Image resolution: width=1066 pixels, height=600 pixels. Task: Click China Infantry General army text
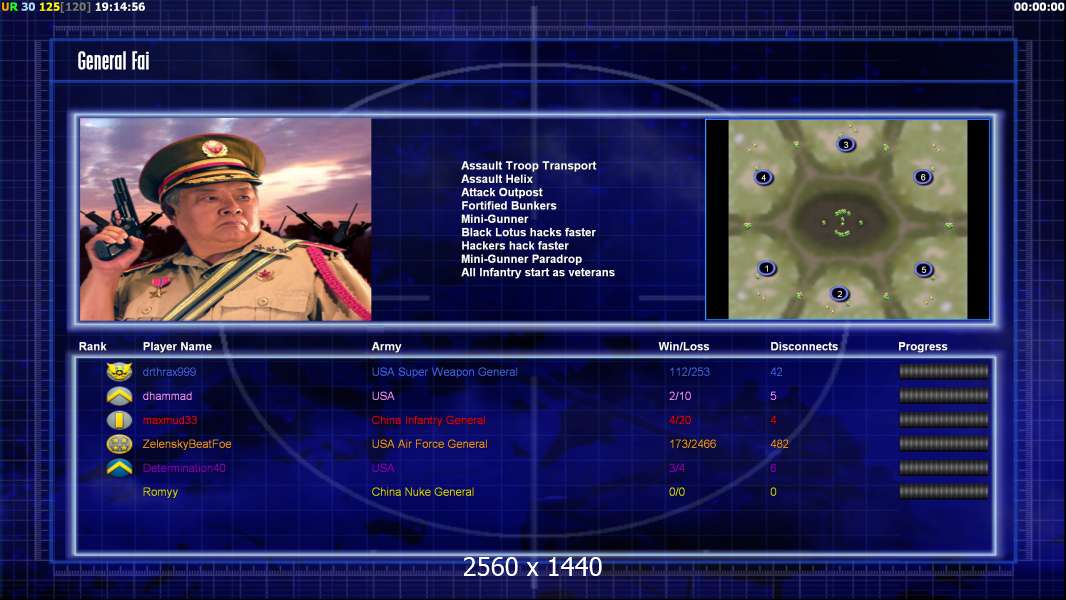(428, 420)
